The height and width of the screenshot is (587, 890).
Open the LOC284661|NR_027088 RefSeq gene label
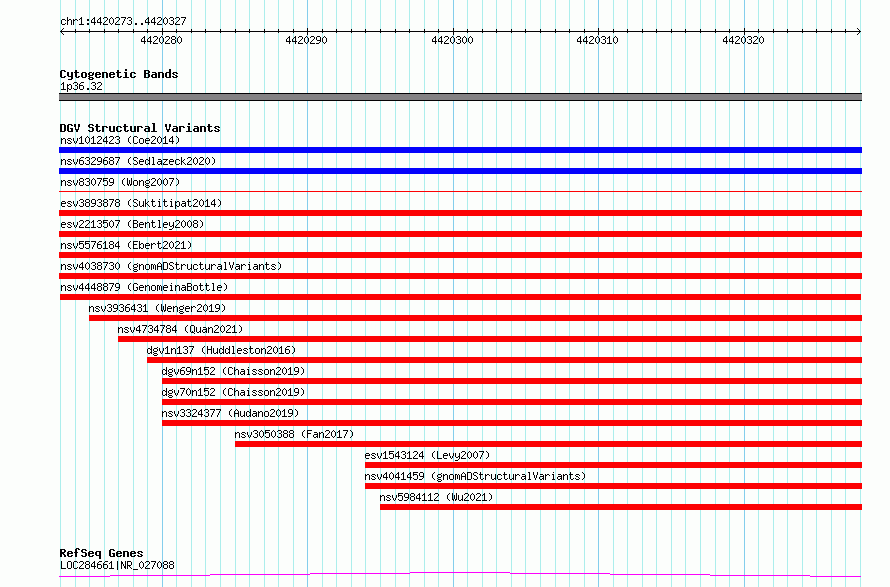pos(117,565)
